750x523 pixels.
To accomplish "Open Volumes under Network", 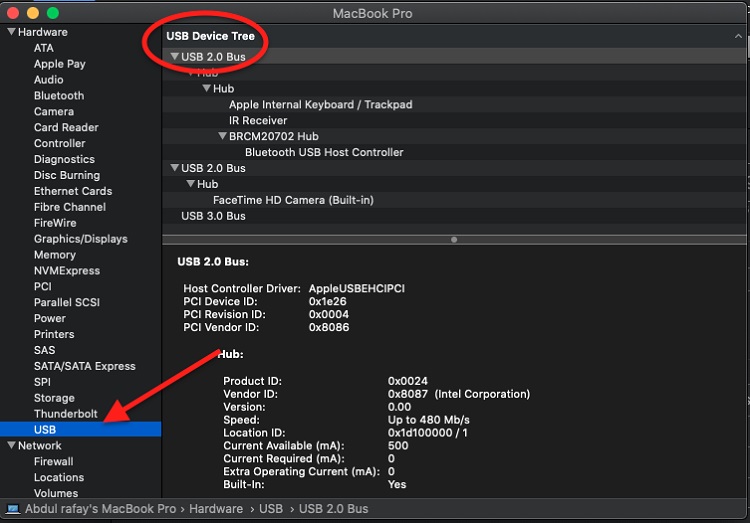I will tap(56, 493).
